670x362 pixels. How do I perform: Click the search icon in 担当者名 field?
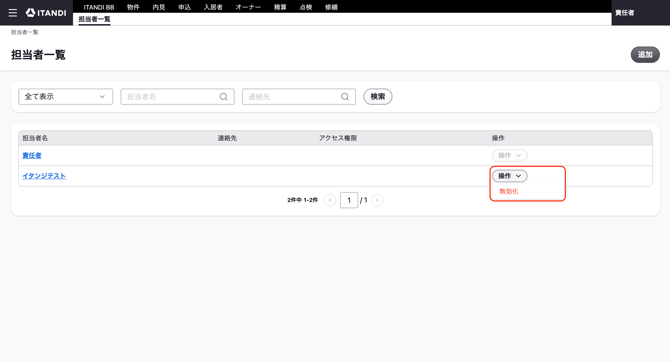click(x=223, y=97)
